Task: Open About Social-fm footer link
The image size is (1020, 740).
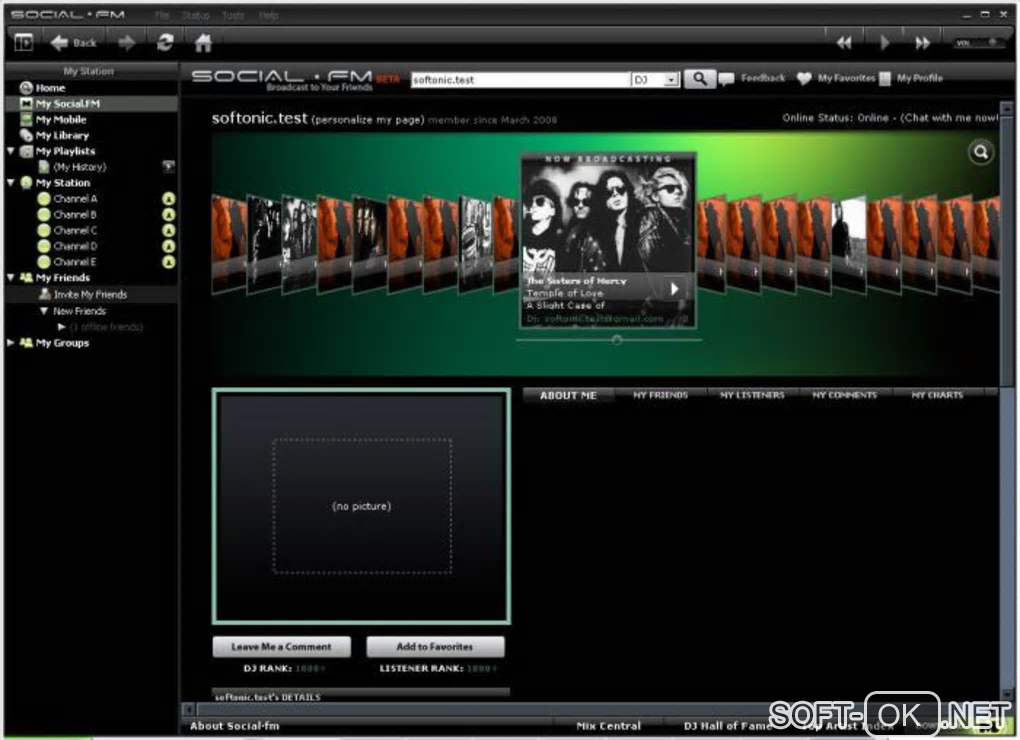Action: pos(234,726)
